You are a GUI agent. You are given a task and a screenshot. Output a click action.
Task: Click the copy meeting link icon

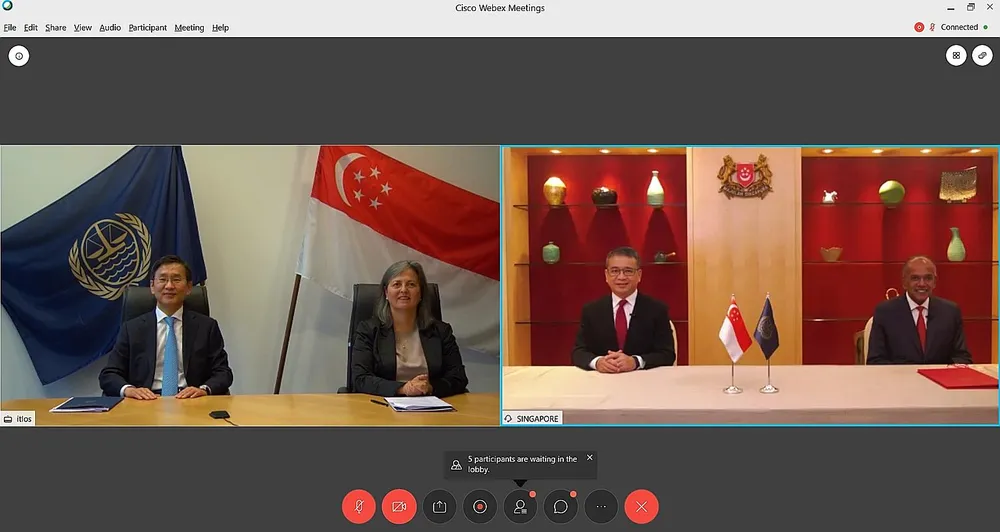tap(982, 56)
